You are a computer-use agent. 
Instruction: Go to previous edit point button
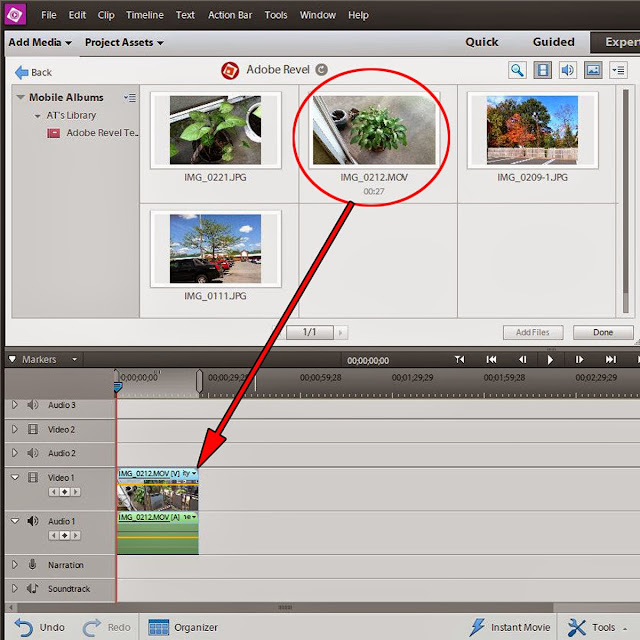[x=491, y=359]
